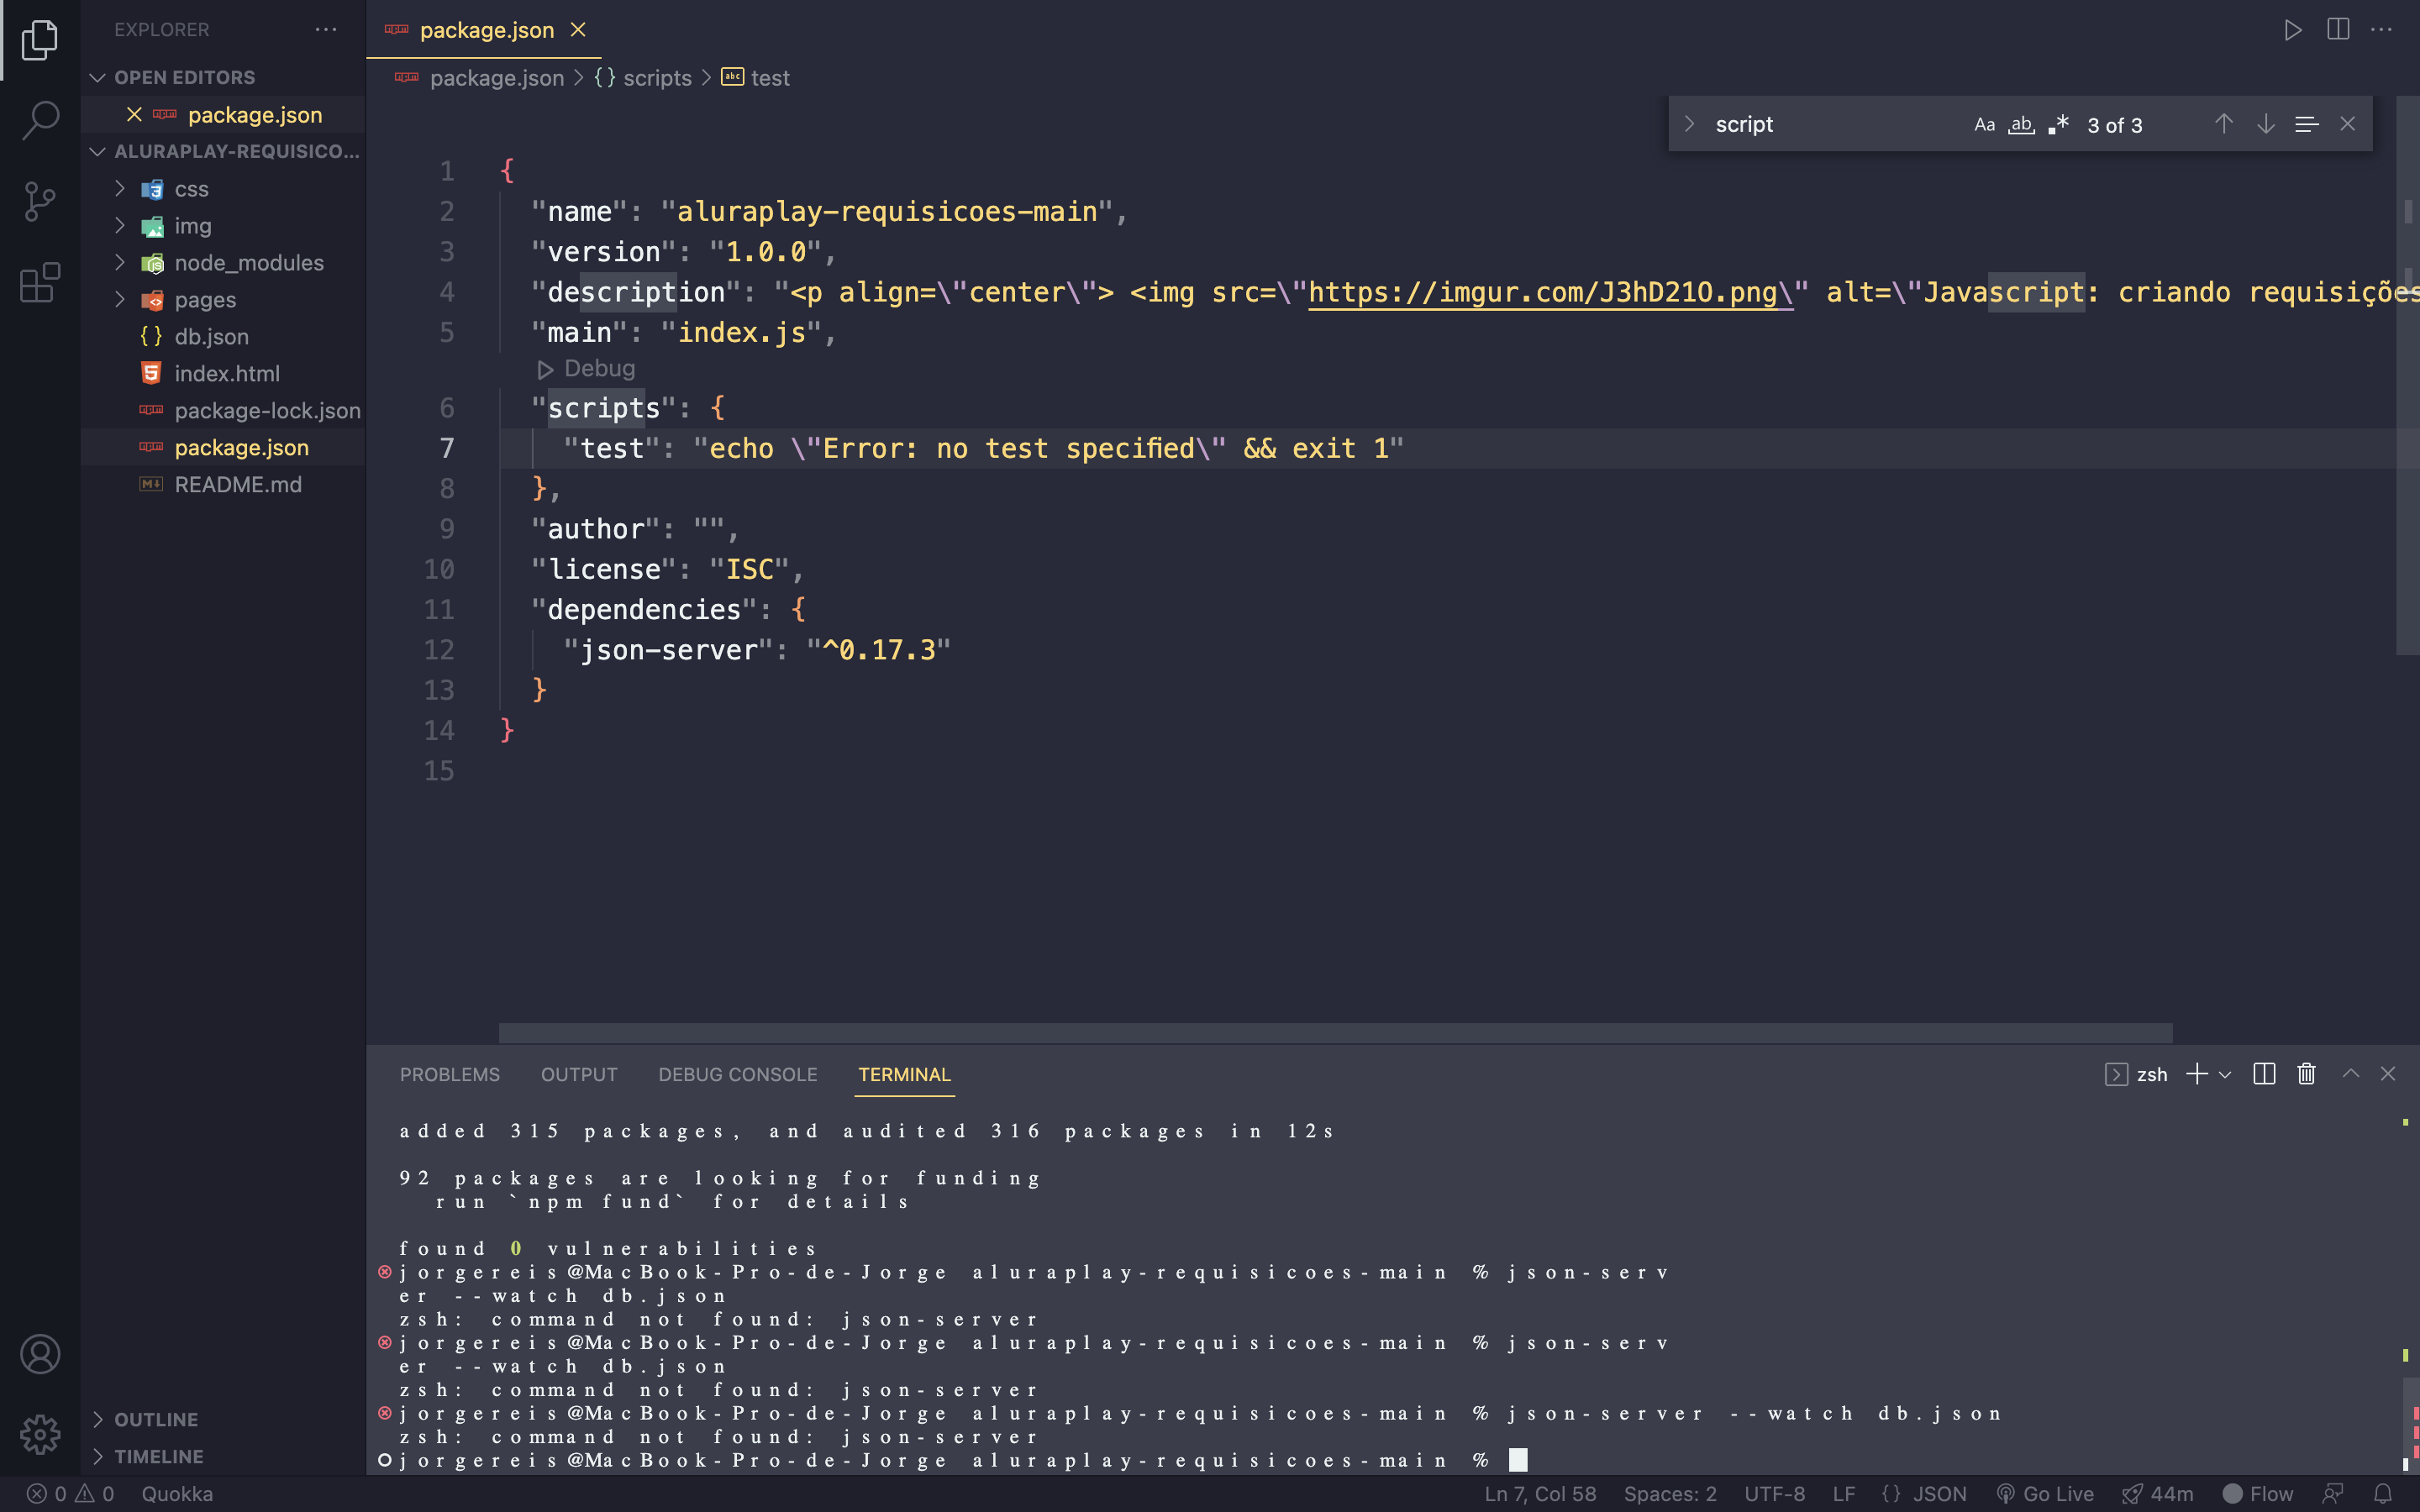Switch to the OUTPUT tab in panel
This screenshot has height=1512, width=2420.
point(576,1073)
